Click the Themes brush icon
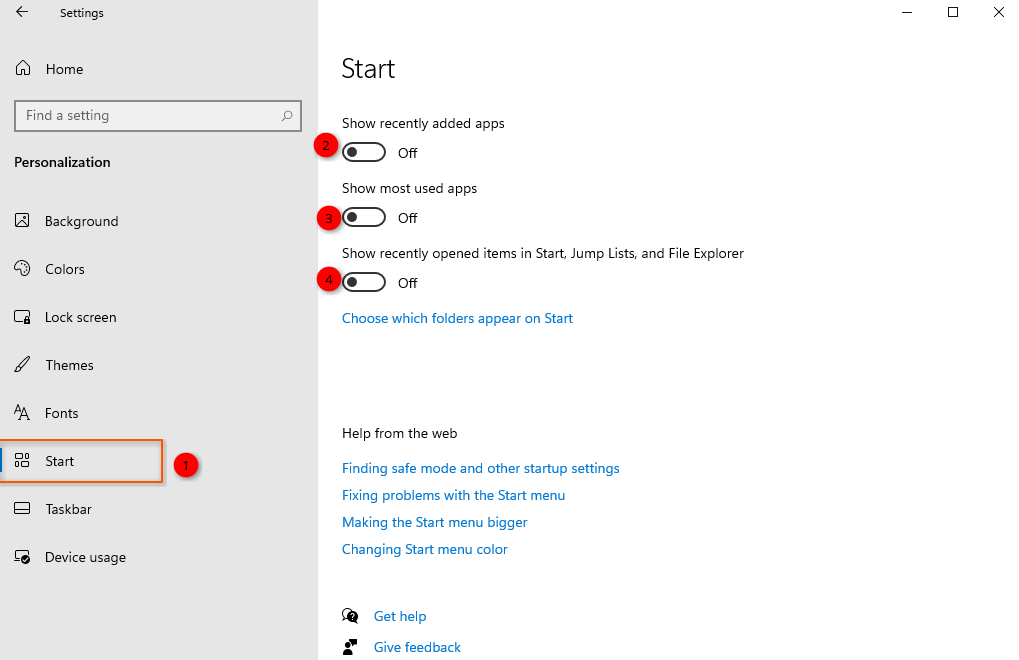 click(22, 365)
